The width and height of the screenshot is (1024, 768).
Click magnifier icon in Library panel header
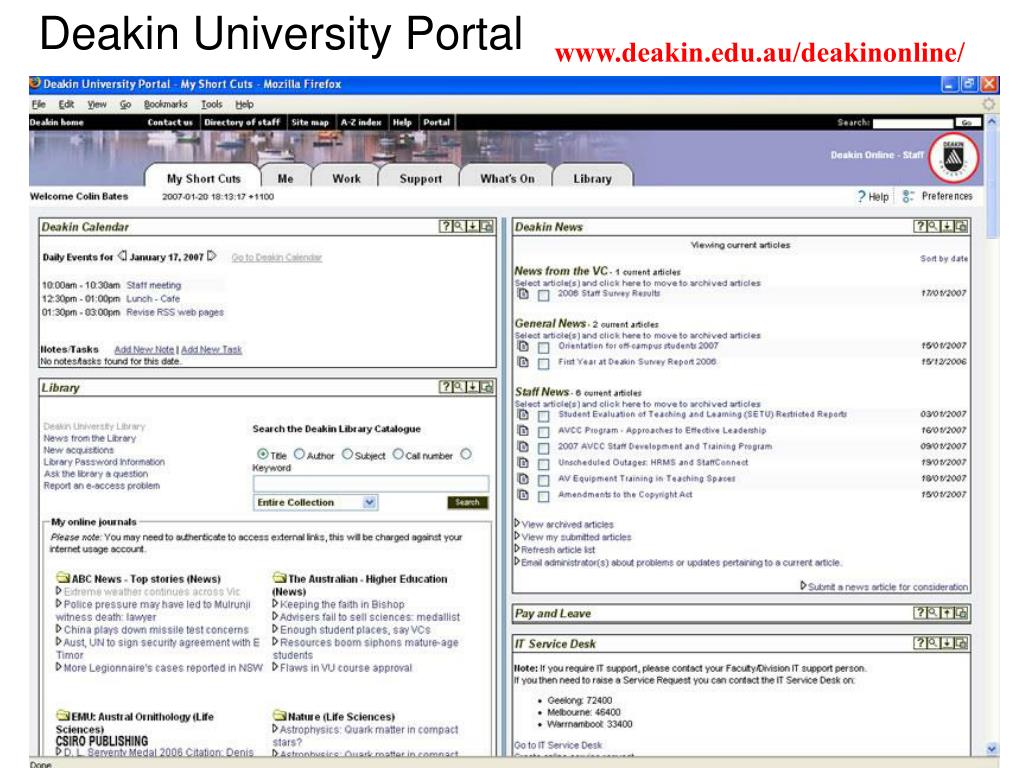459,387
